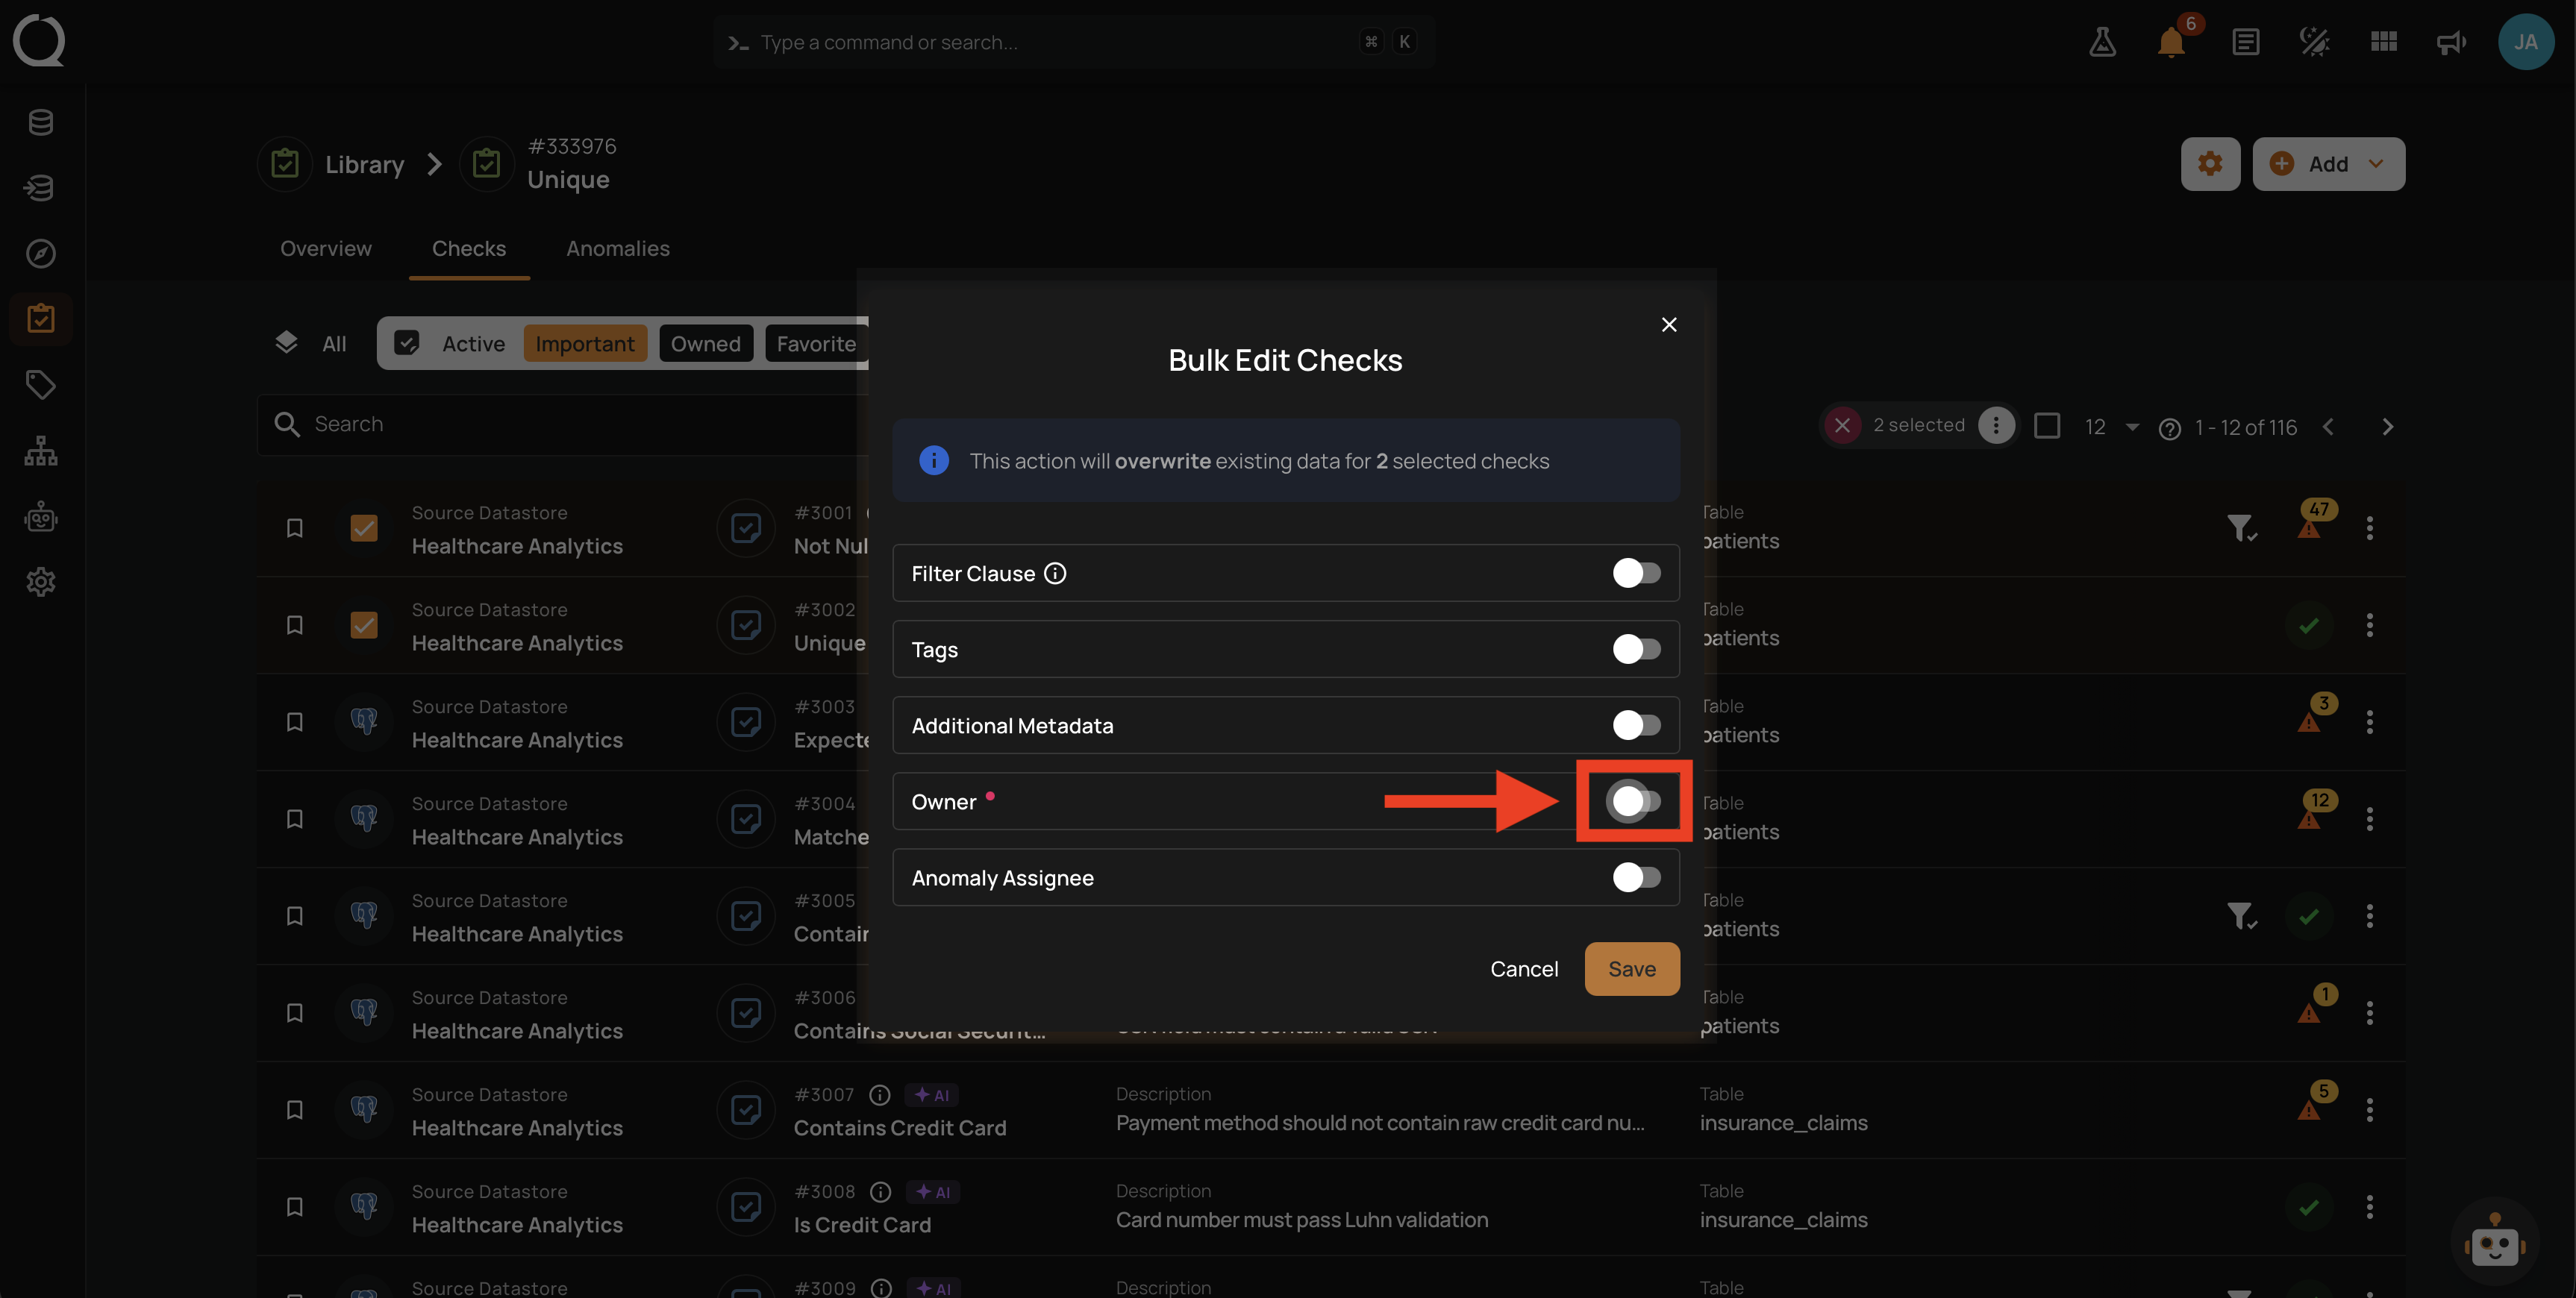This screenshot has width=2576, height=1298.
Task: Enable the Owner toggle
Action: 1634,801
